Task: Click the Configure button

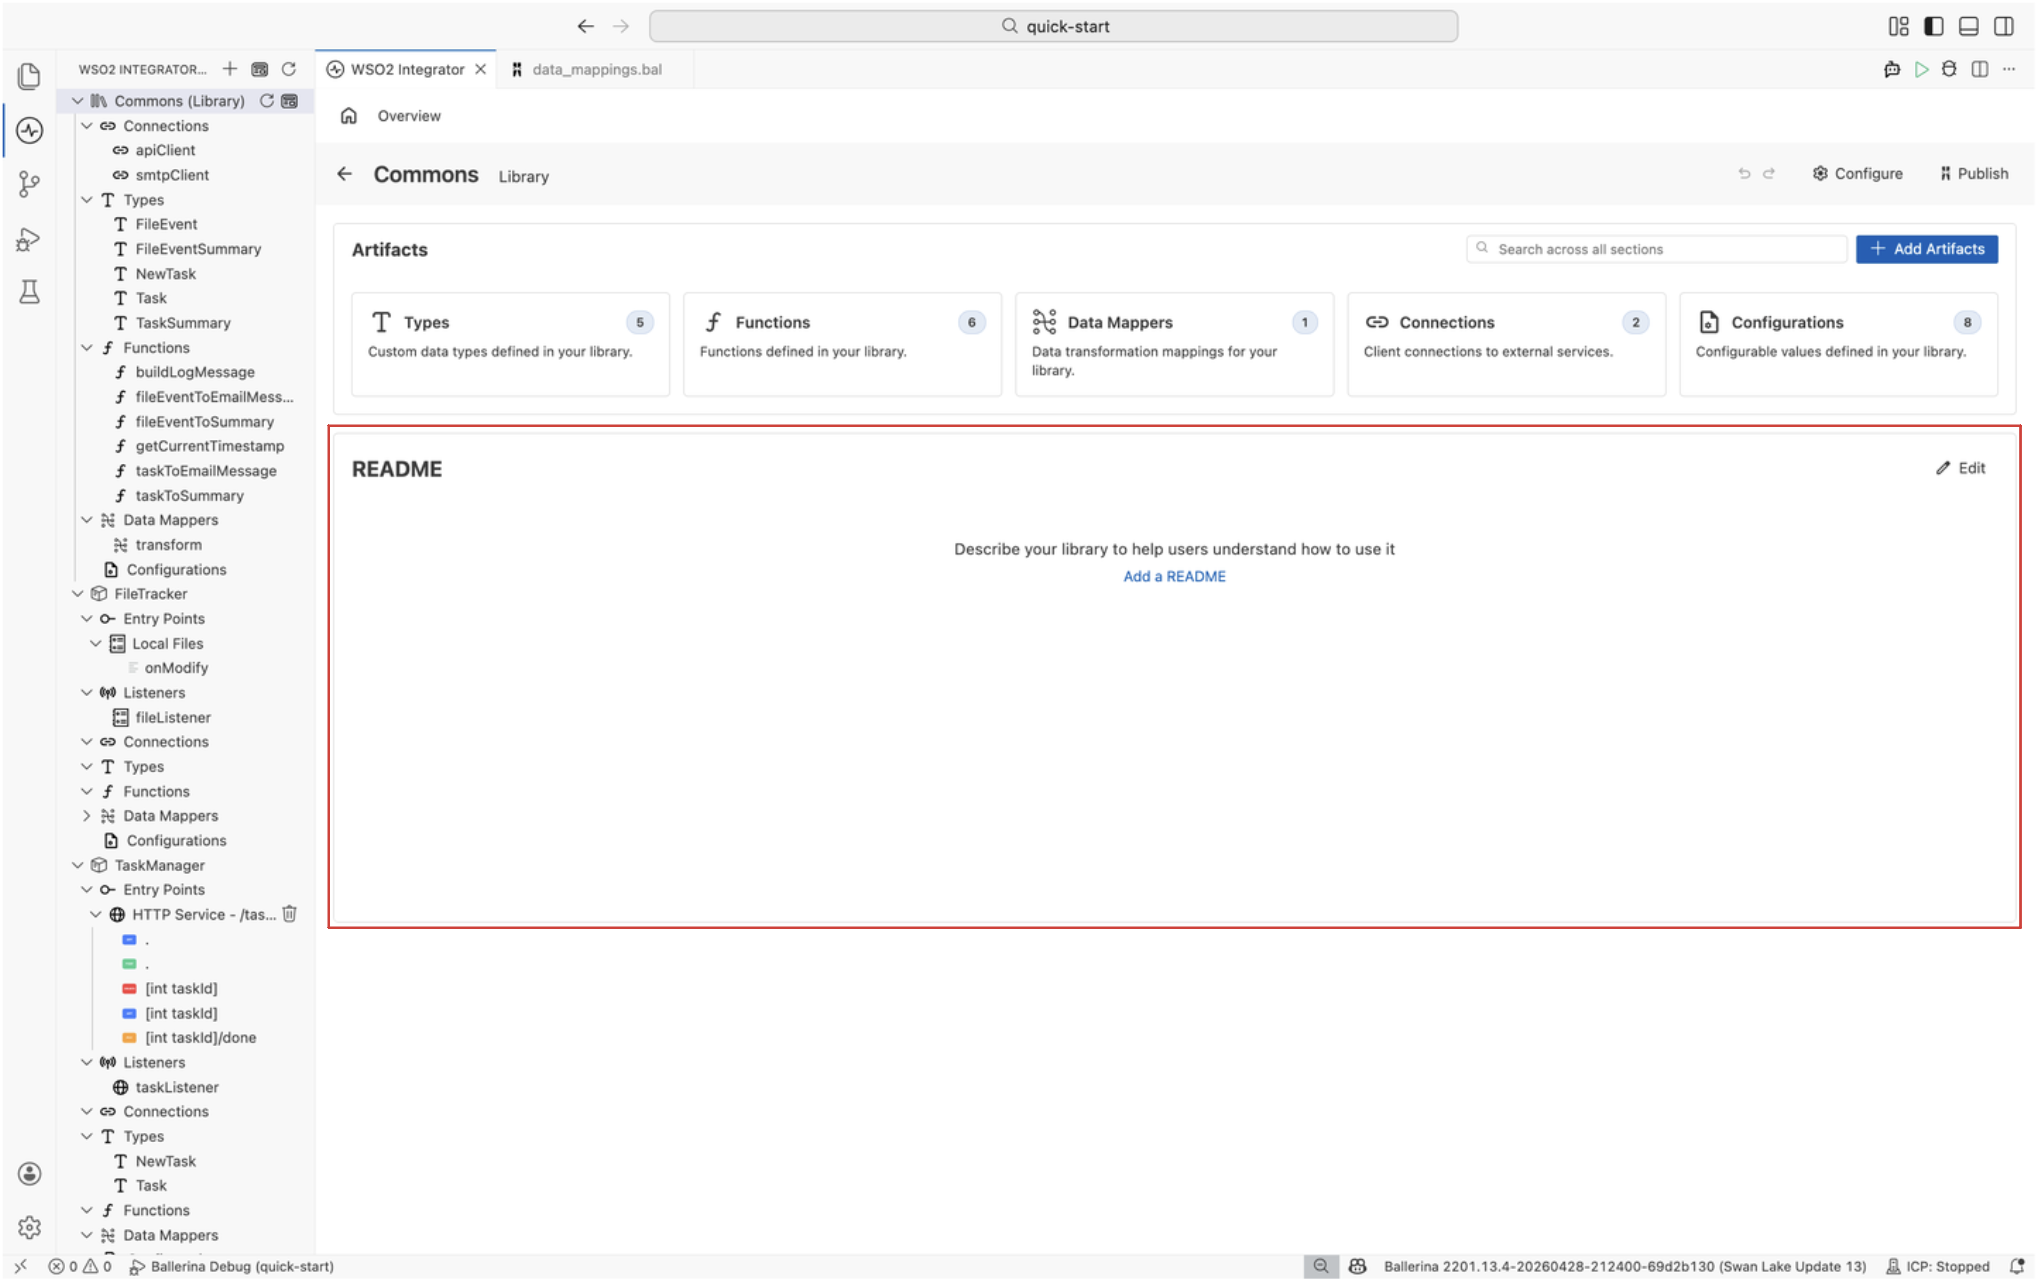Action: [1857, 174]
